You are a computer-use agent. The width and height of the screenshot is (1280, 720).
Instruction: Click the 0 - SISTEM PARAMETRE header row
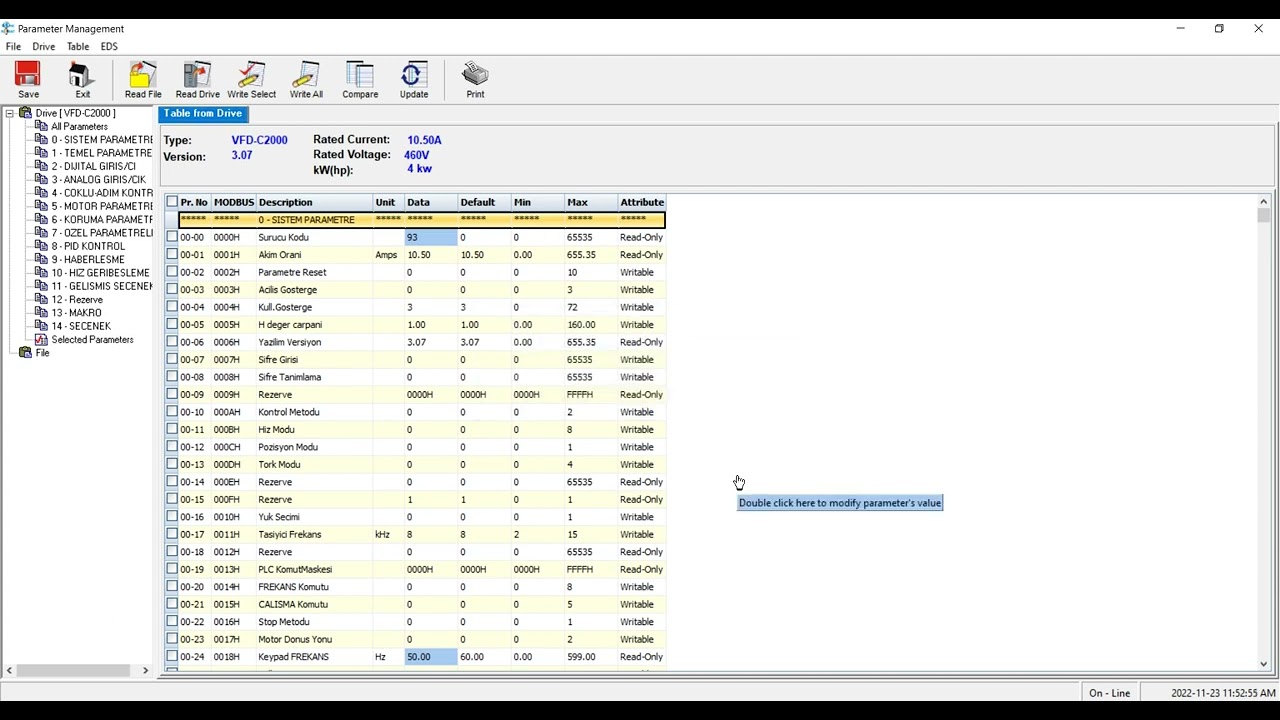pyautogui.click(x=421, y=220)
